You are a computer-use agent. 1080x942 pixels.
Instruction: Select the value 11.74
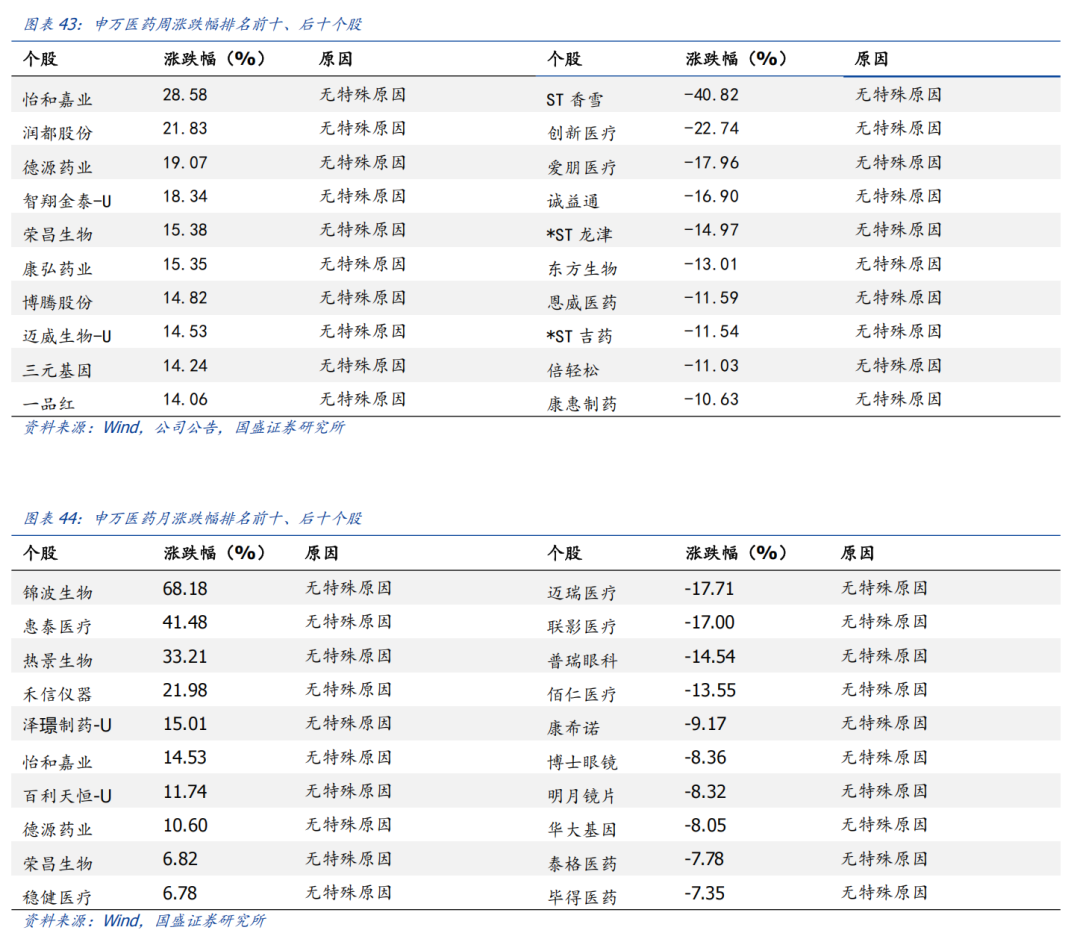coord(185,792)
